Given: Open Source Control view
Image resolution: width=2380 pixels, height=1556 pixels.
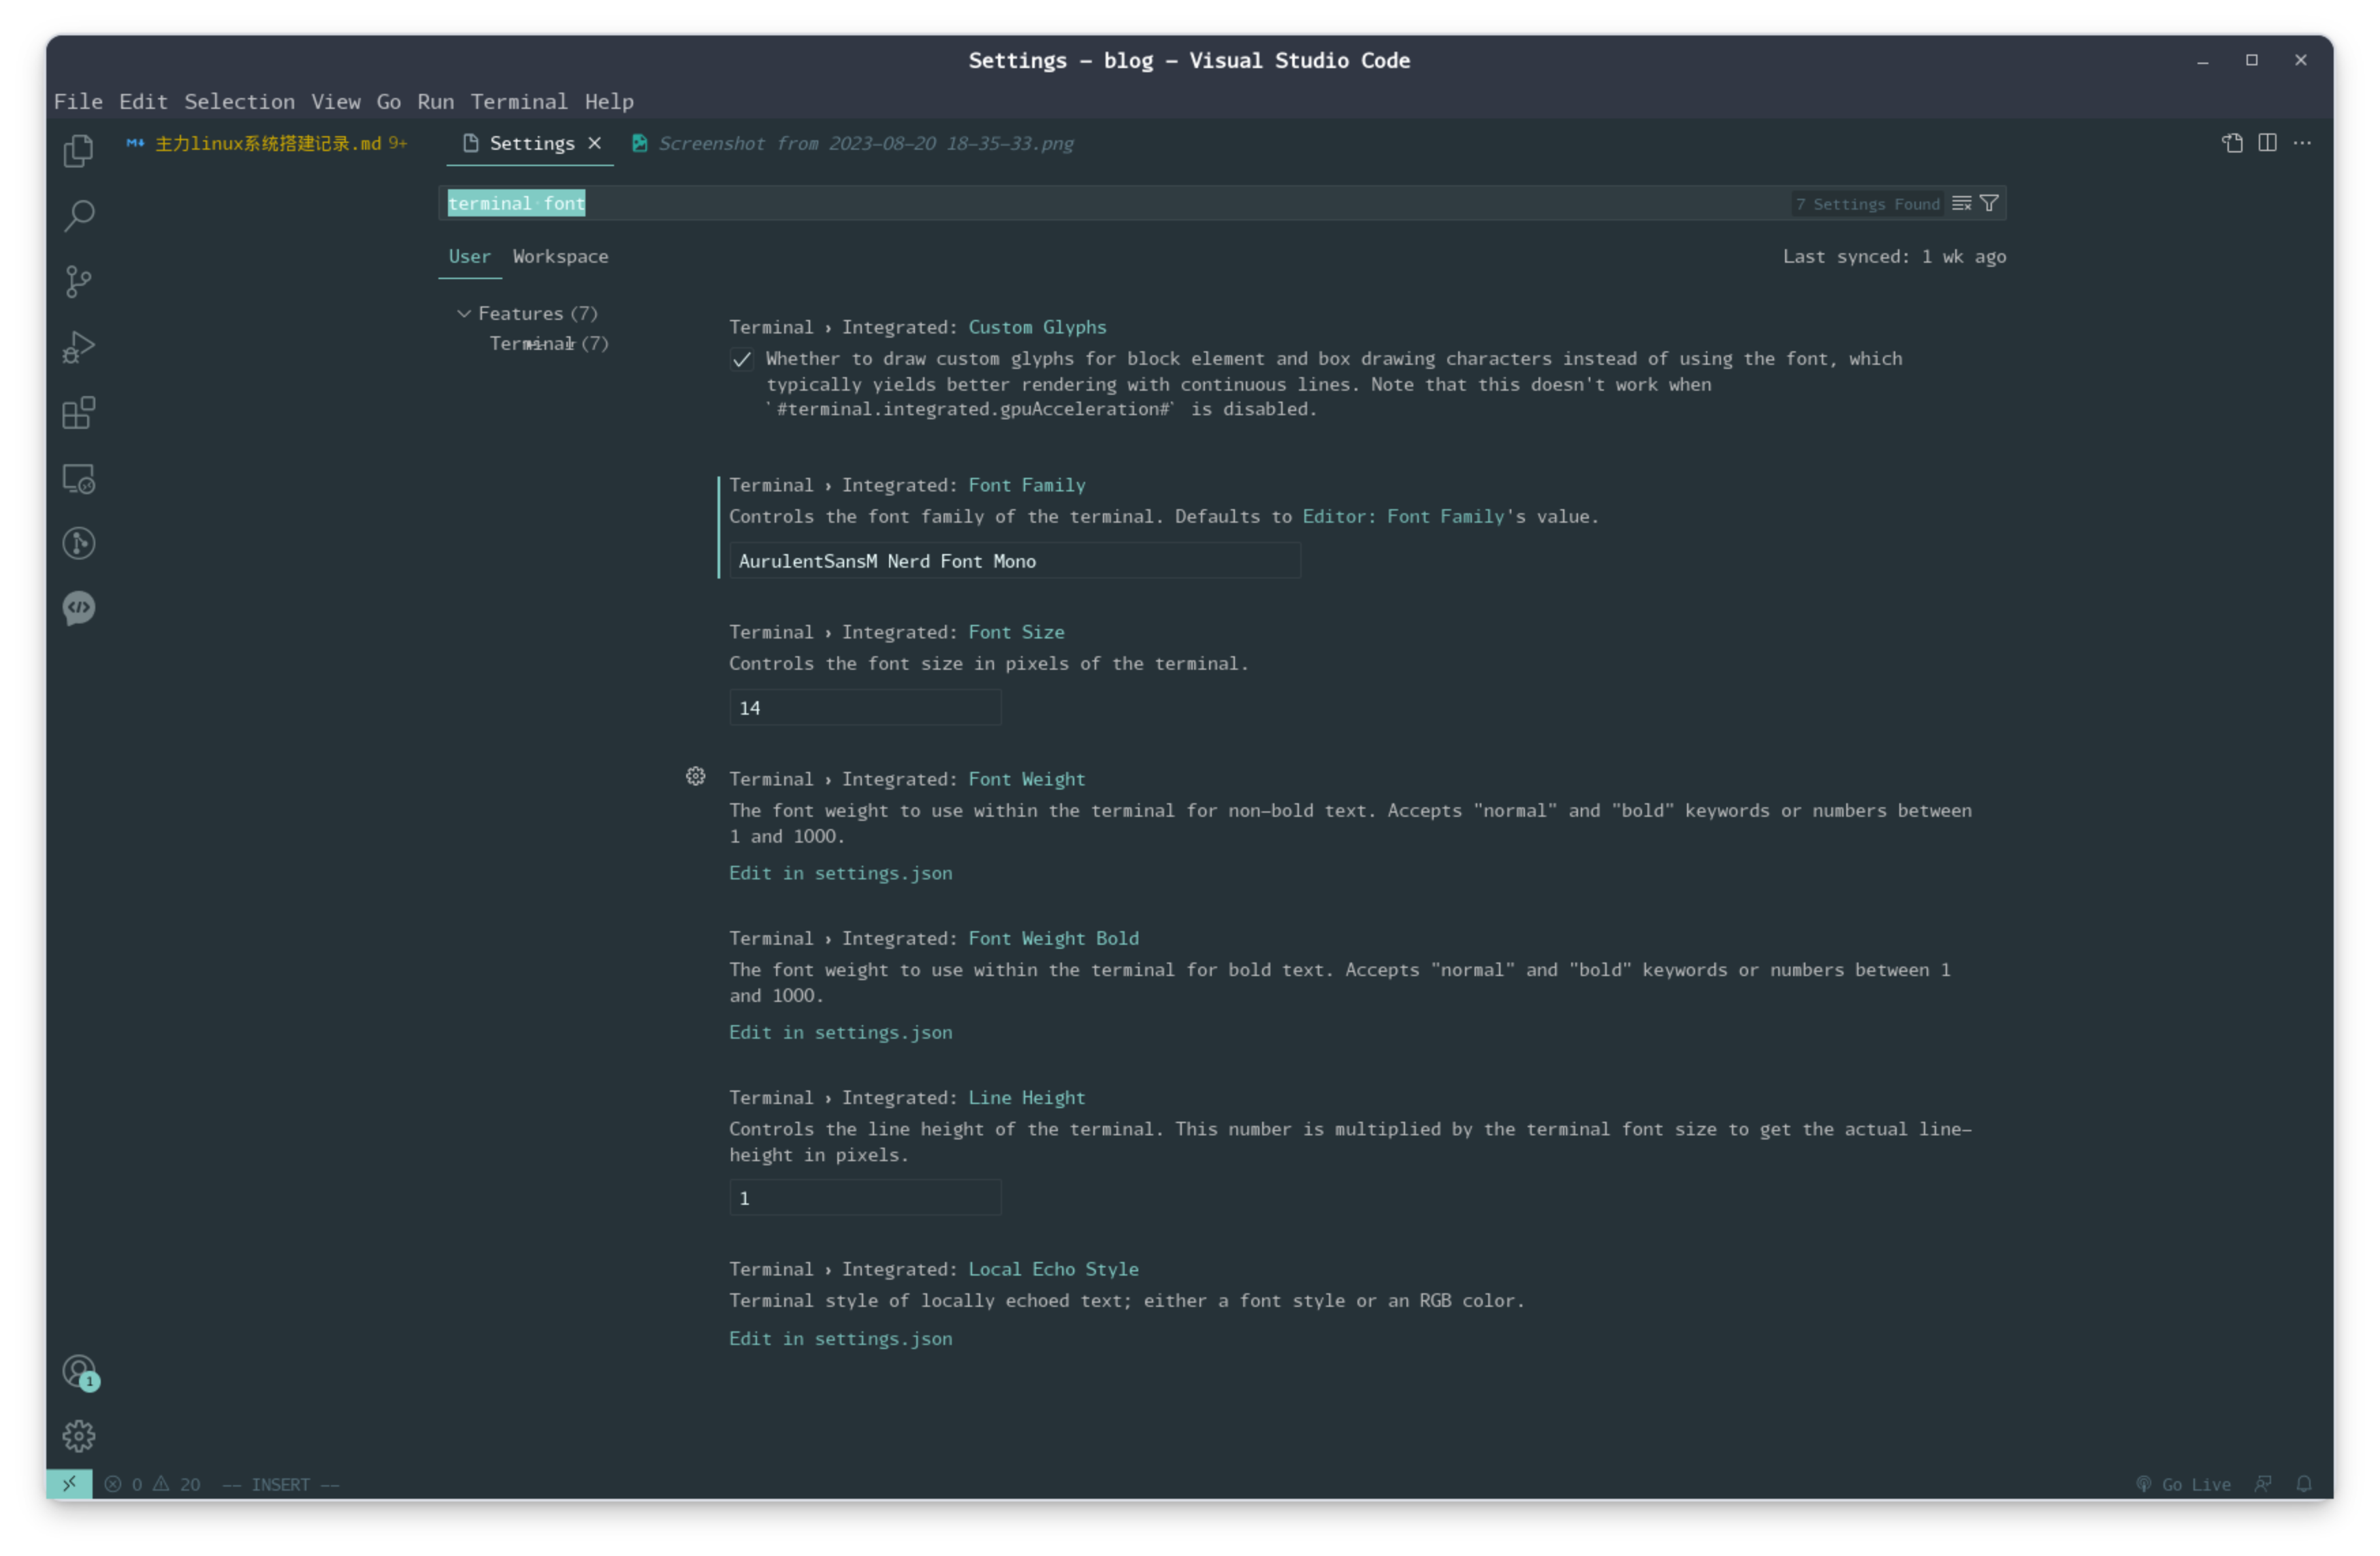Looking at the screenshot, I should (78, 282).
